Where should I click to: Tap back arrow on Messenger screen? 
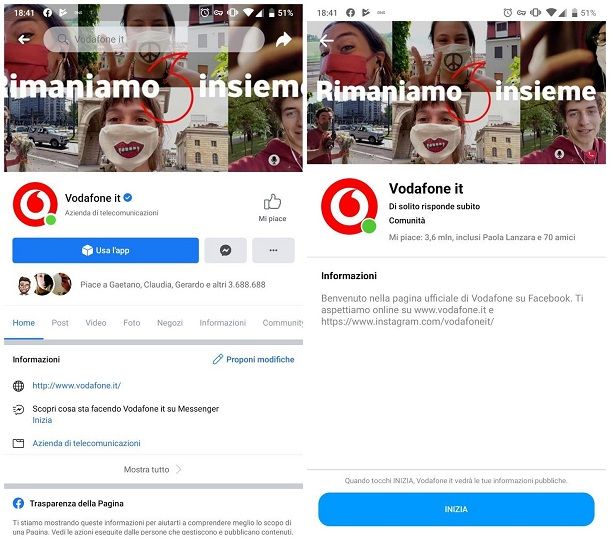click(326, 40)
